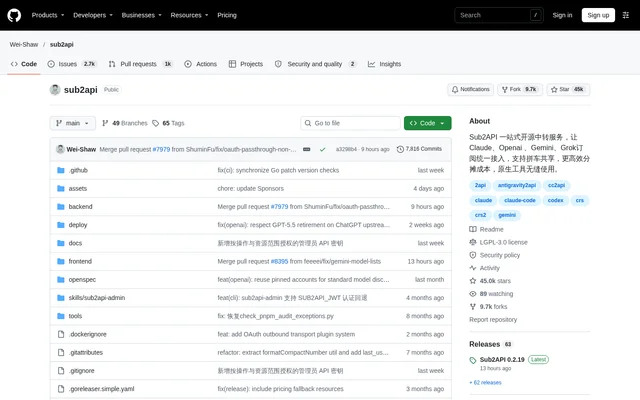Open the green Code dropdown

(x=427, y=123)
